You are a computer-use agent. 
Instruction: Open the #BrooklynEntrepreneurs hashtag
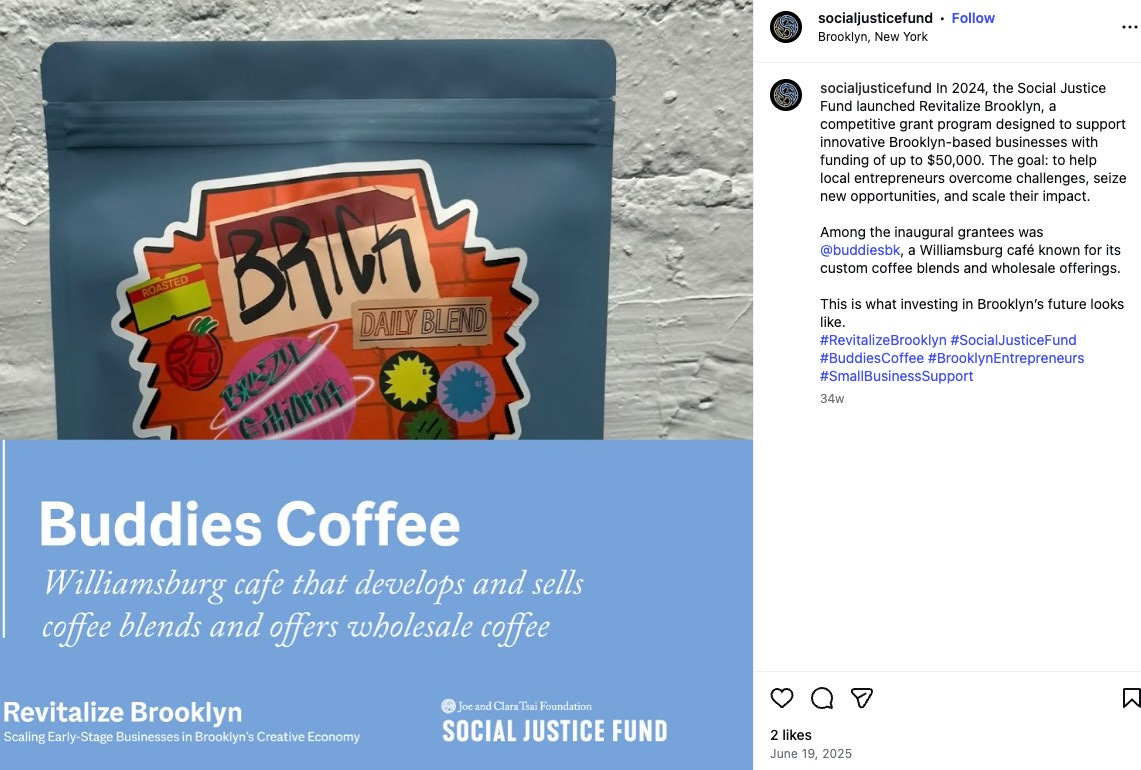[x=1006, y=358]
